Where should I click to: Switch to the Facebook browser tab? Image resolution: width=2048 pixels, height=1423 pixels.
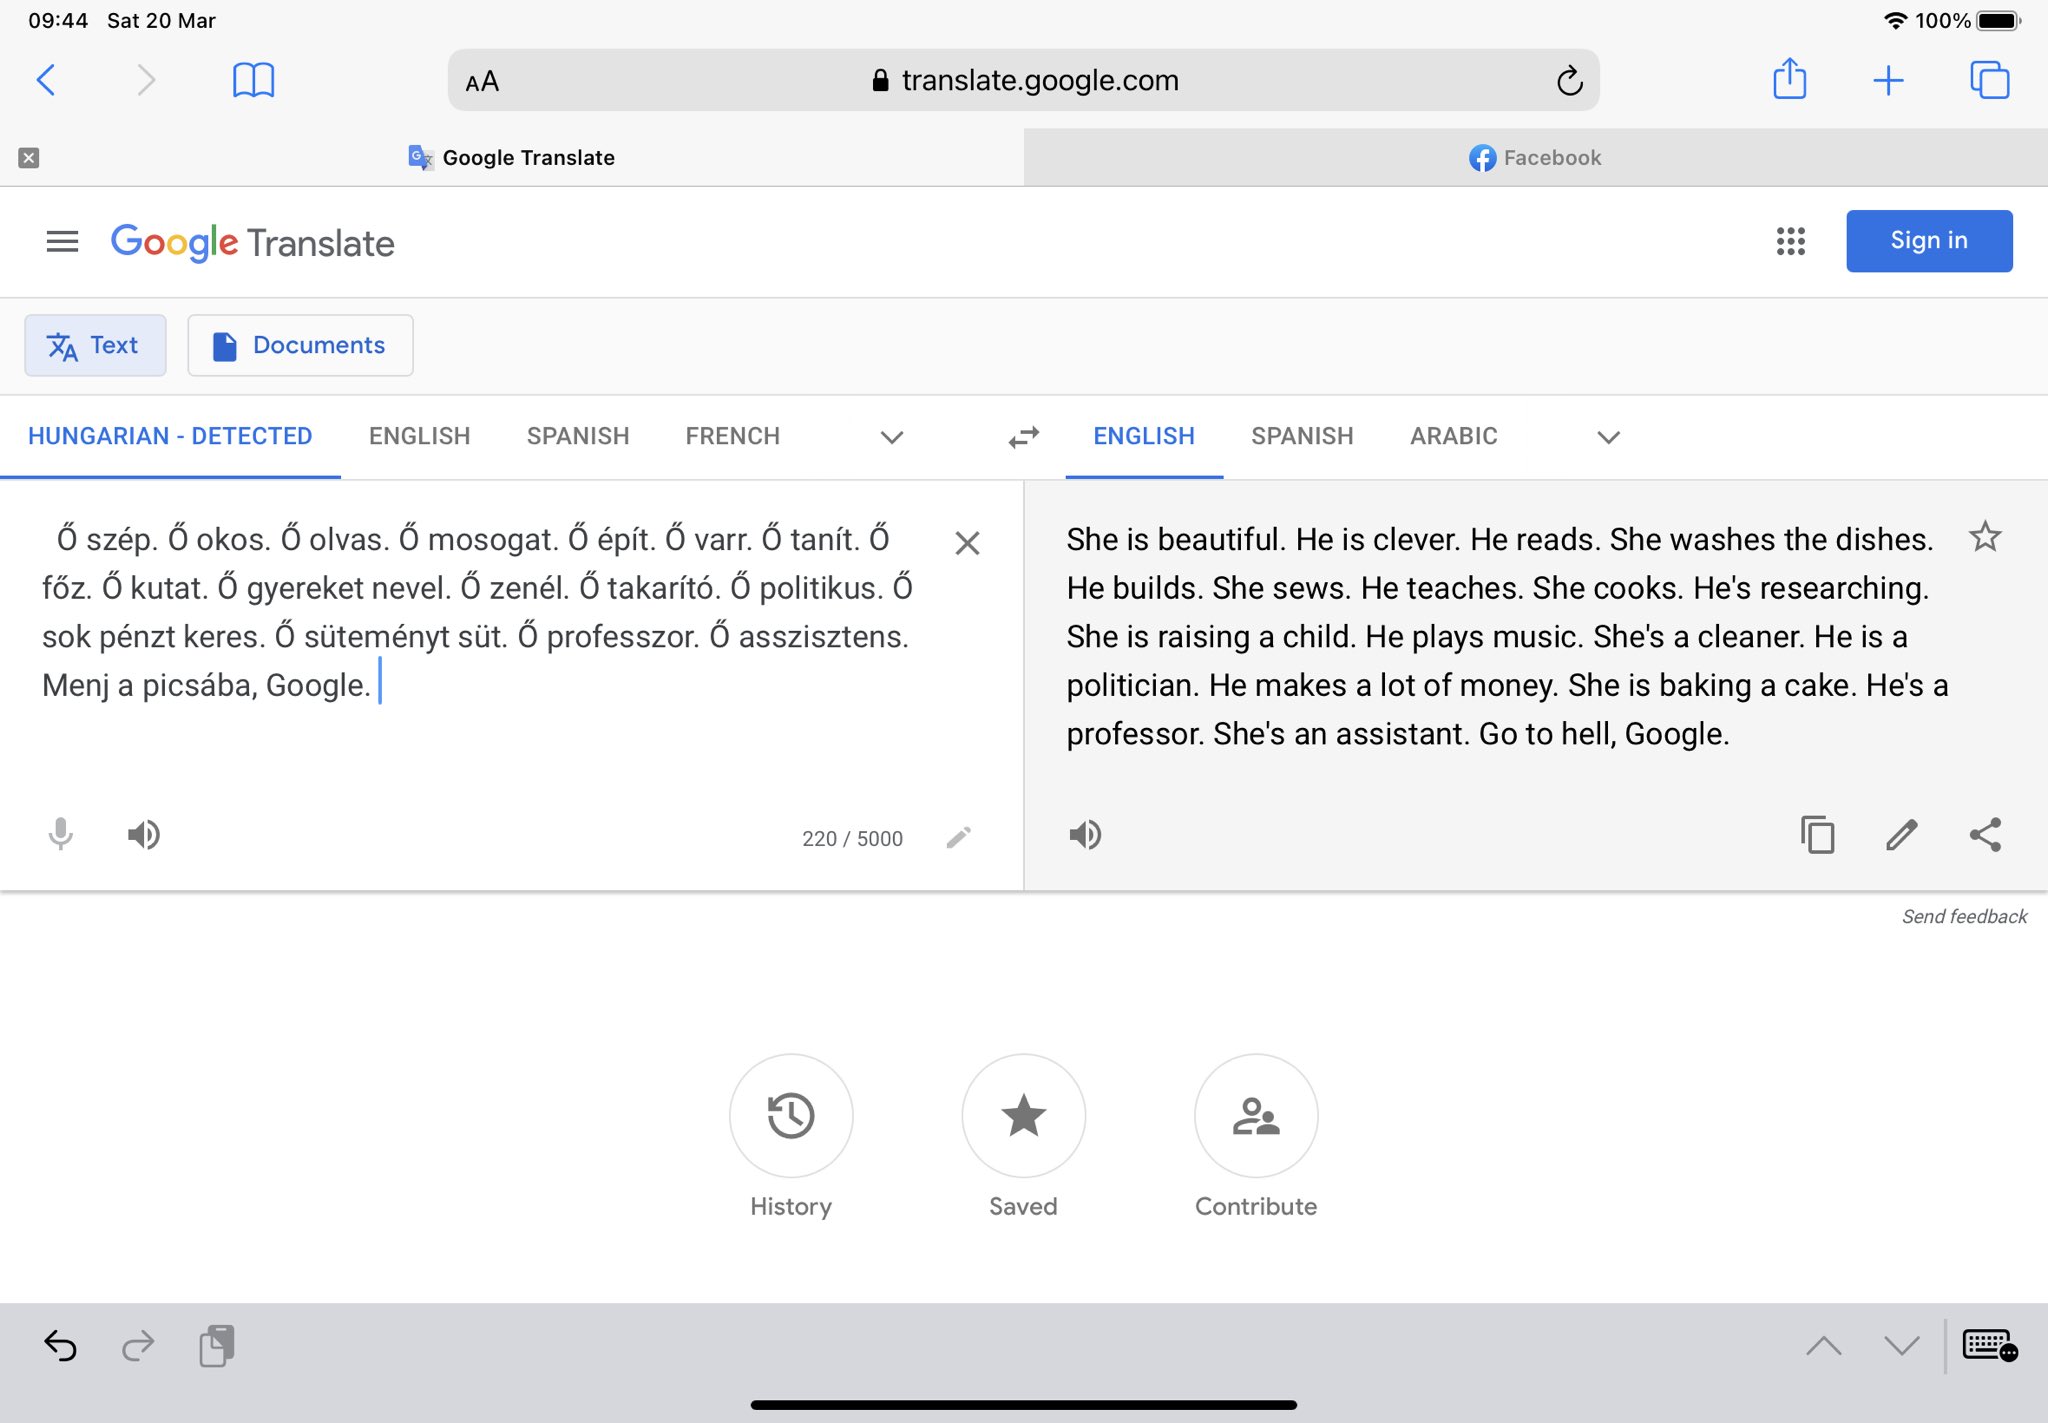1535,158
